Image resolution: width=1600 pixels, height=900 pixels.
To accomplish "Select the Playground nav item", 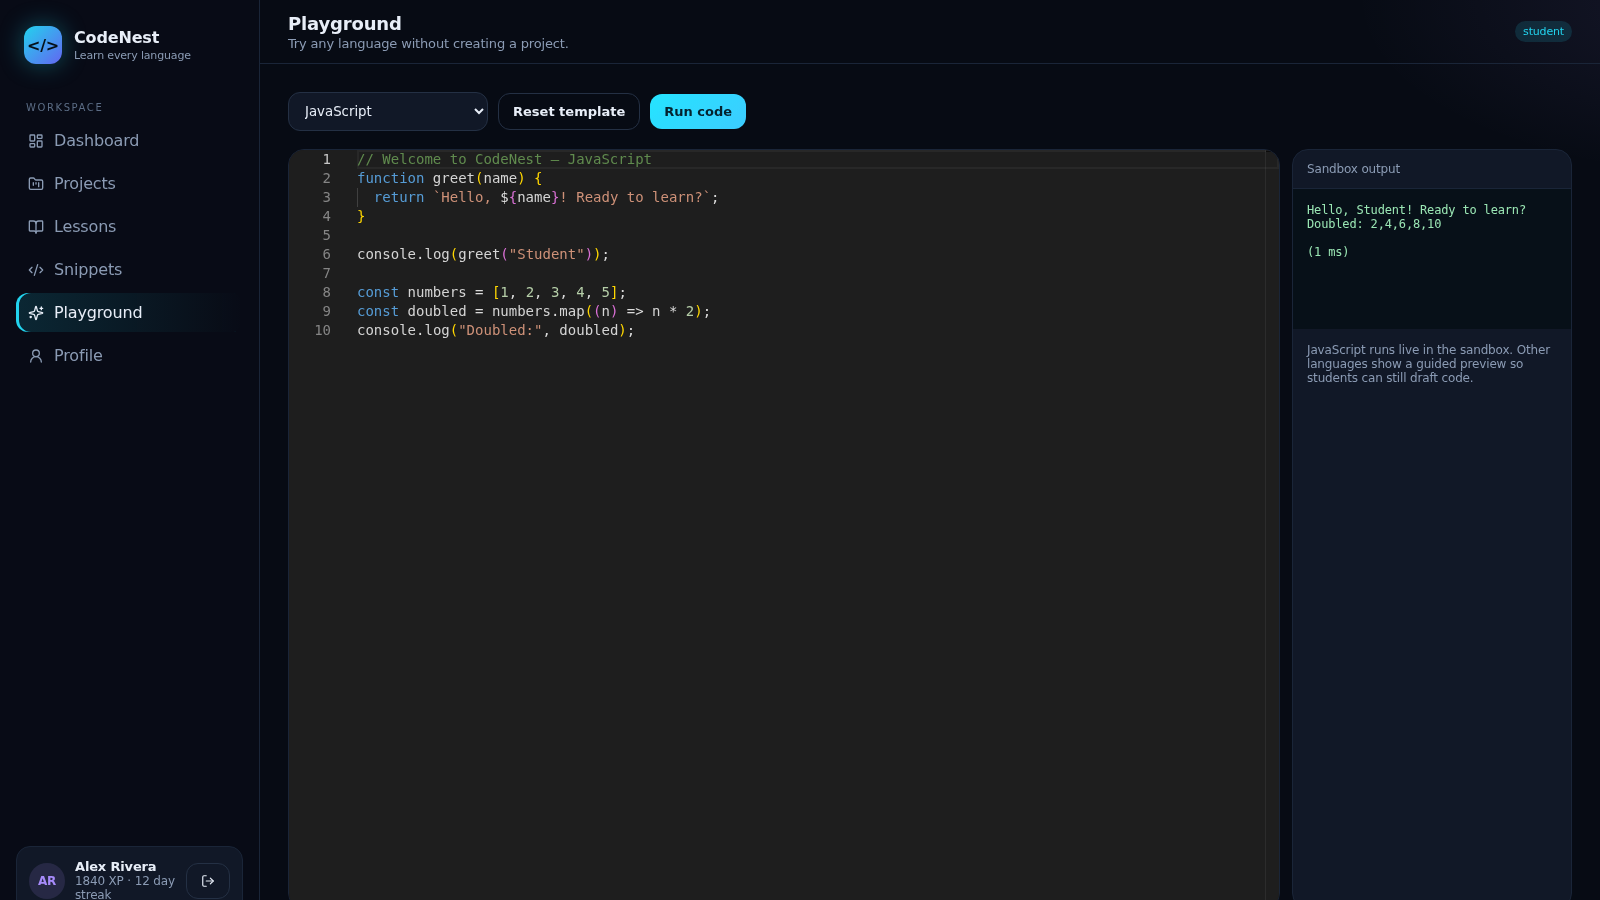I will [x=129, y=313].
